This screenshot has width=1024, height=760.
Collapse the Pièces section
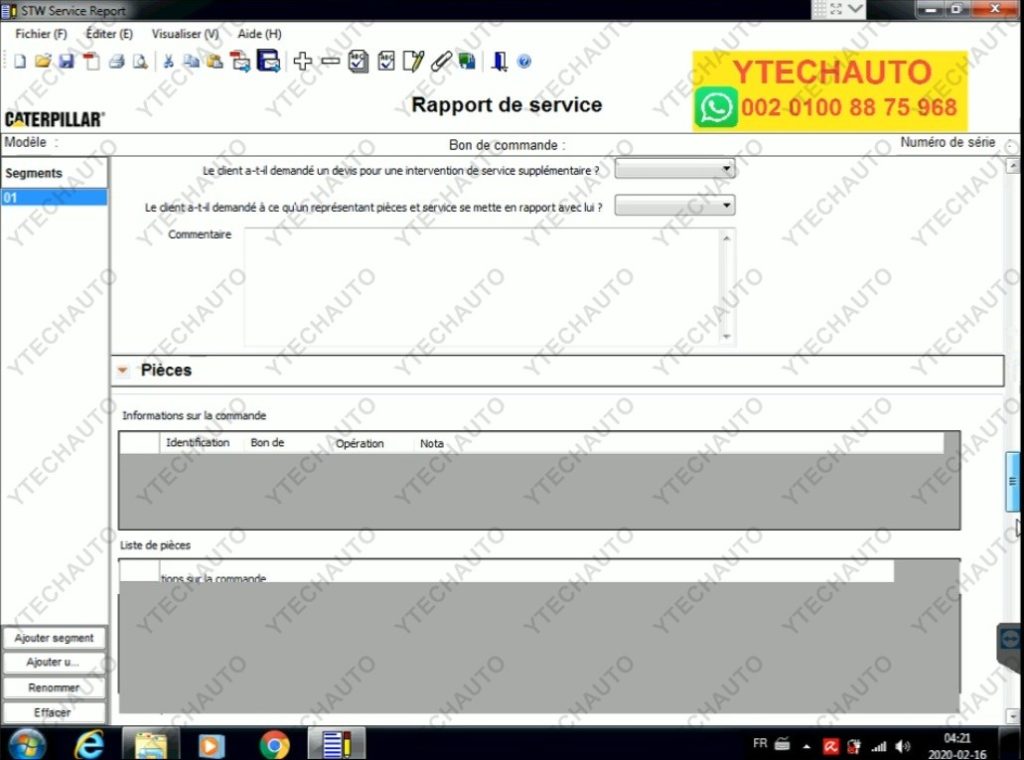(x=122, y=370)
